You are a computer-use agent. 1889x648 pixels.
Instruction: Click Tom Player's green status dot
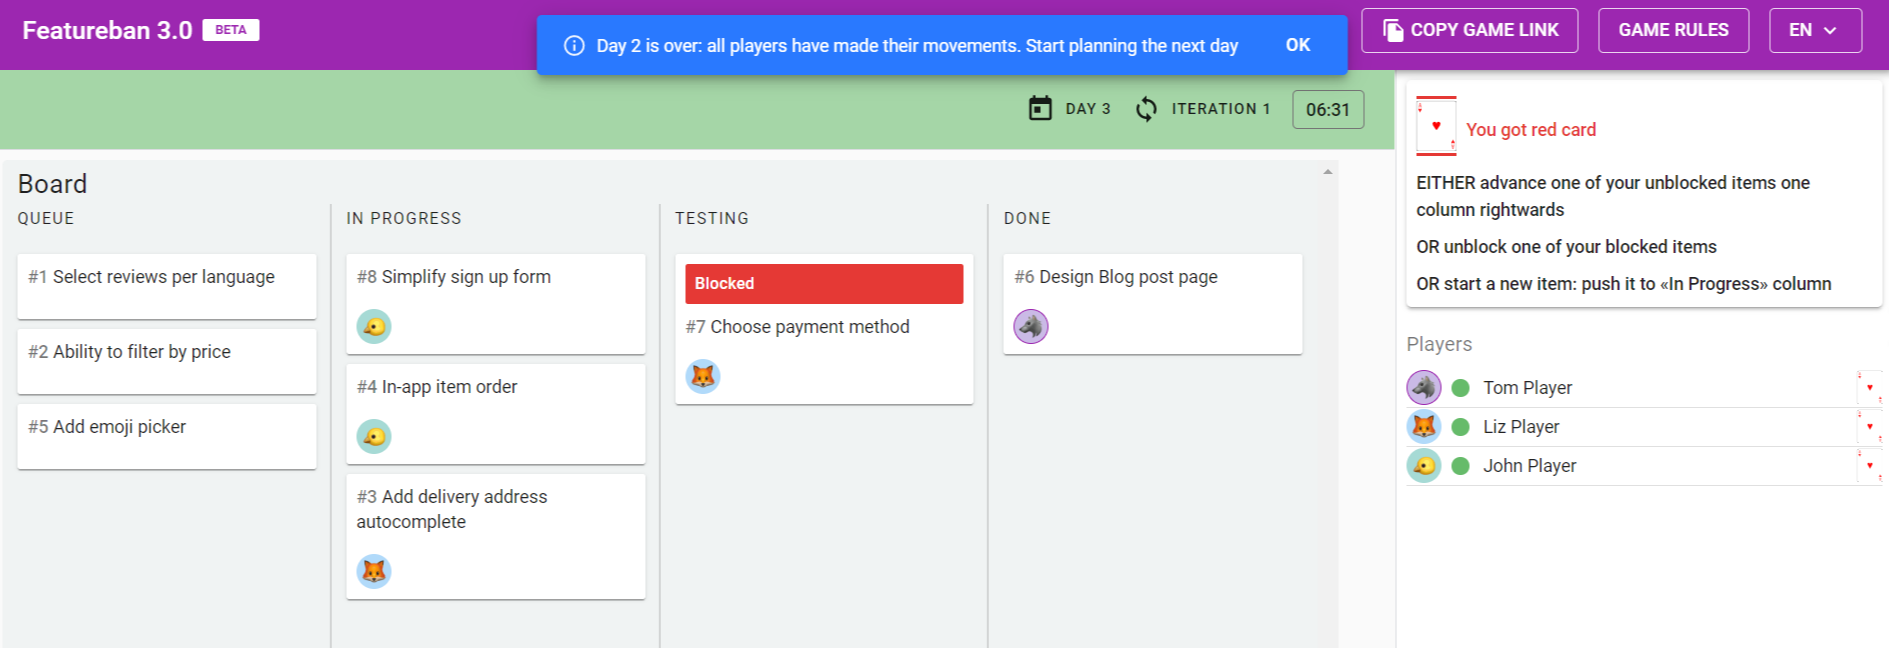point(1460,388)
